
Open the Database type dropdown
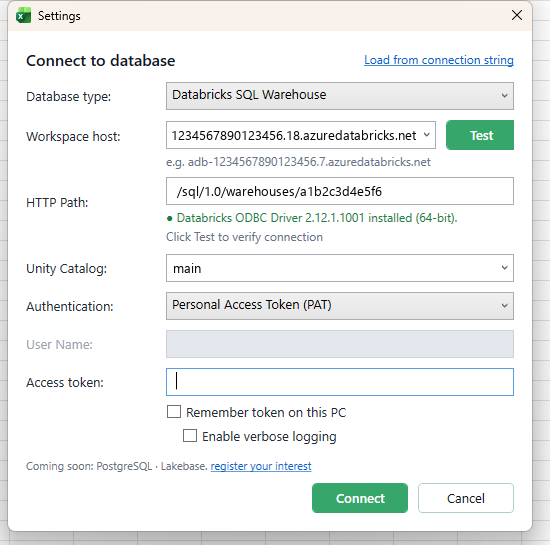[x=340, y=96]
